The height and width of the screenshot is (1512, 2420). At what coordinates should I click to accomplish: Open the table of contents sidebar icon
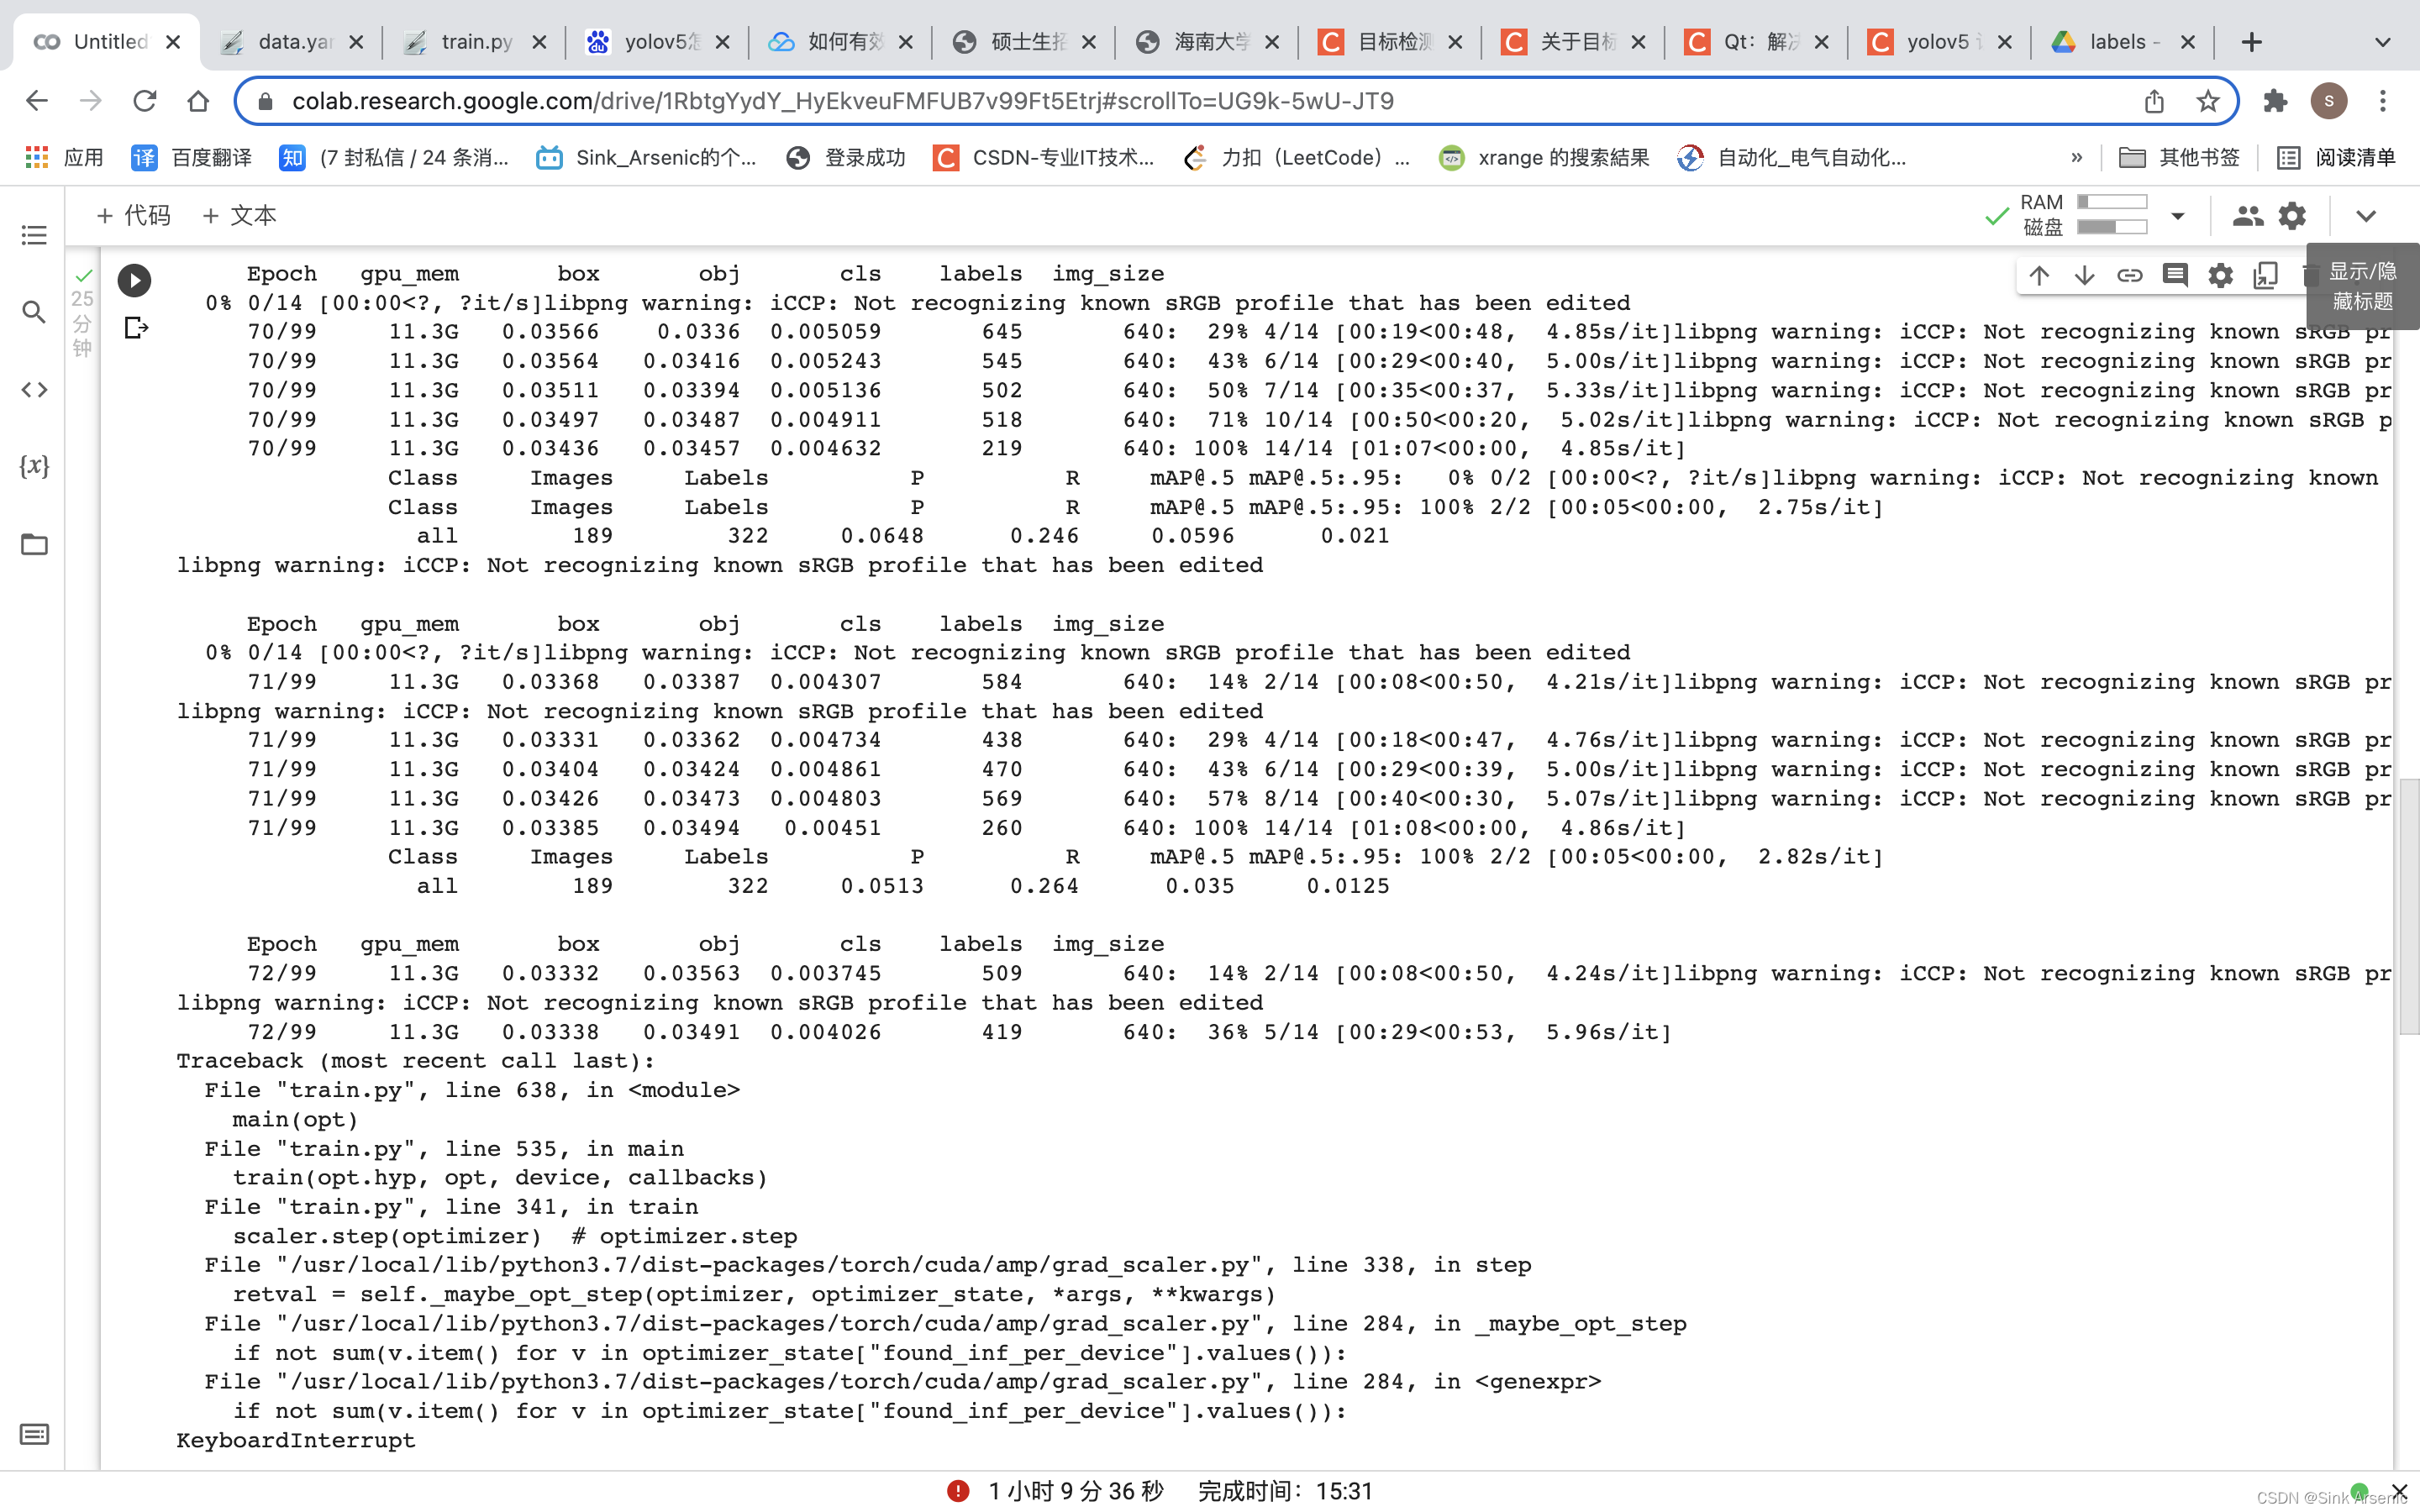click(34, 235)
